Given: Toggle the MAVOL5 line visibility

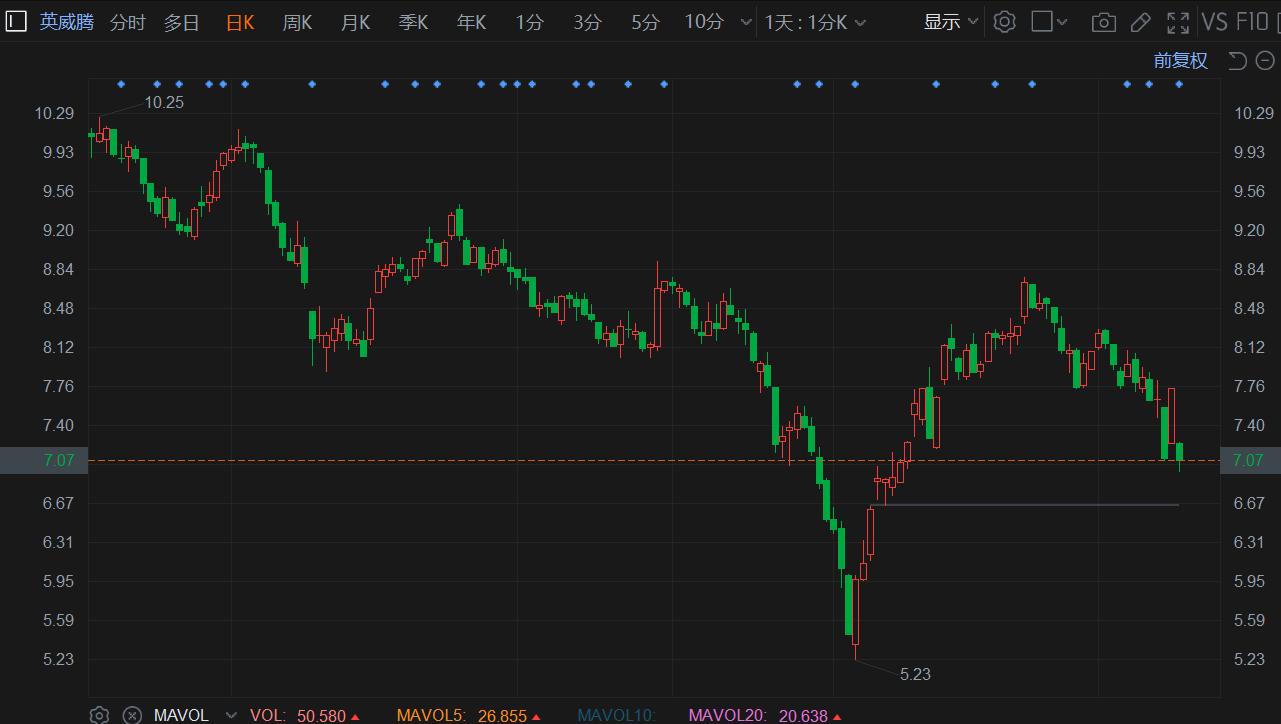Looking at the screenshot, I should pyautogui.click(x=430, y=715).
